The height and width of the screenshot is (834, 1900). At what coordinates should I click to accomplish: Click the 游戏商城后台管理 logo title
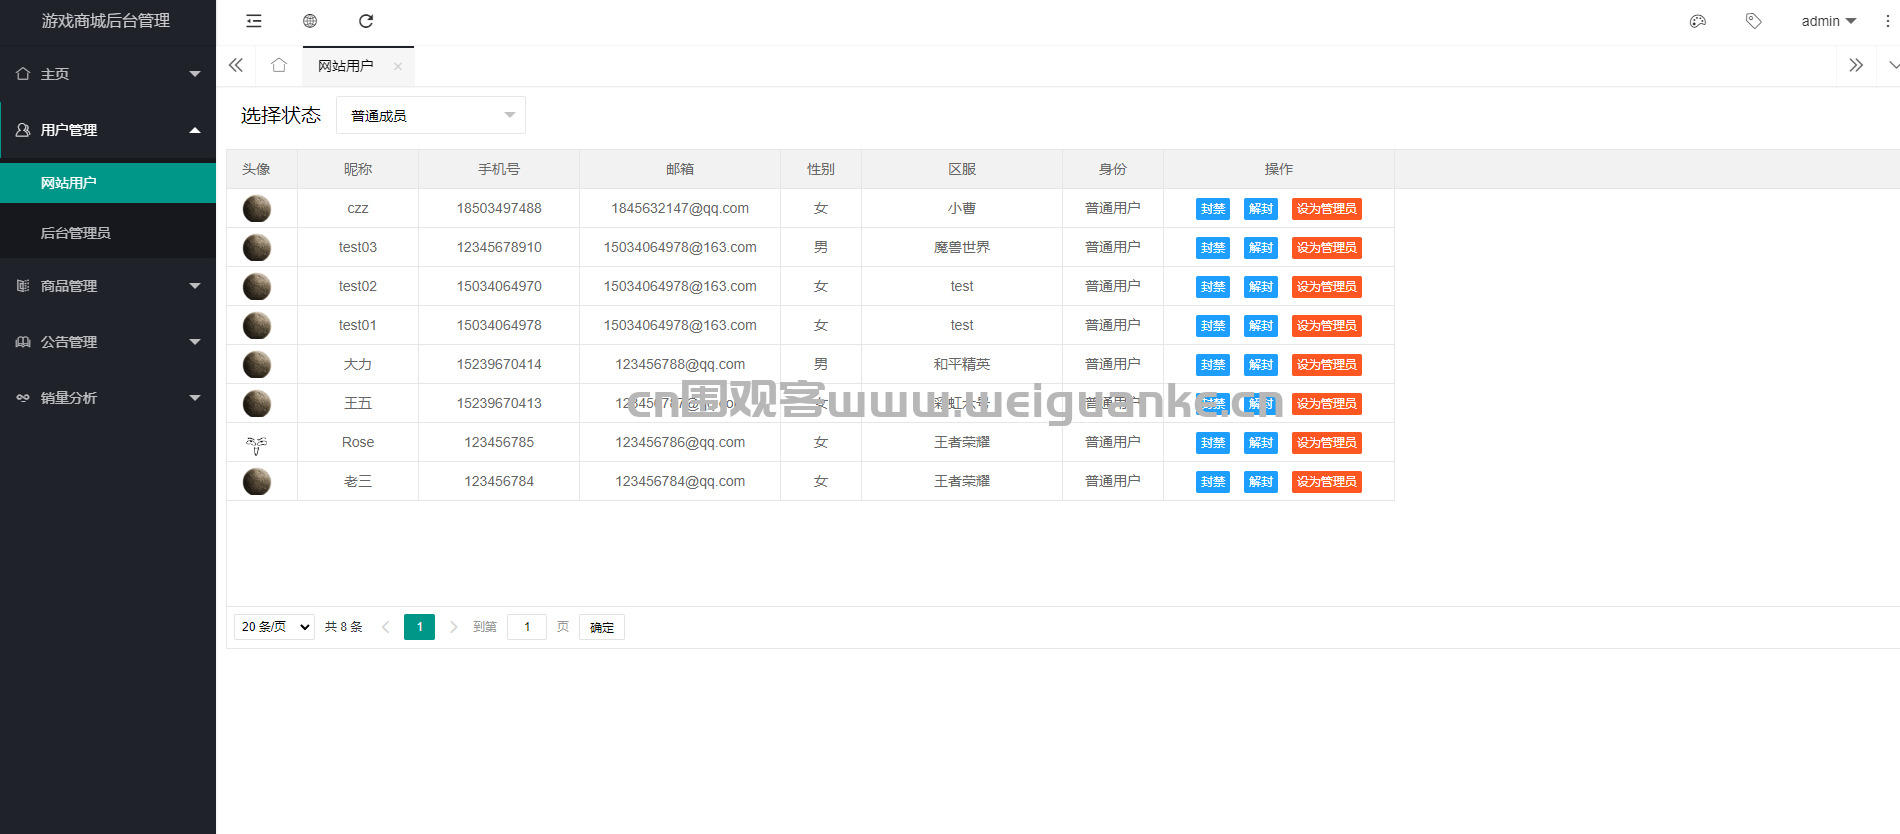coord(106,21)
